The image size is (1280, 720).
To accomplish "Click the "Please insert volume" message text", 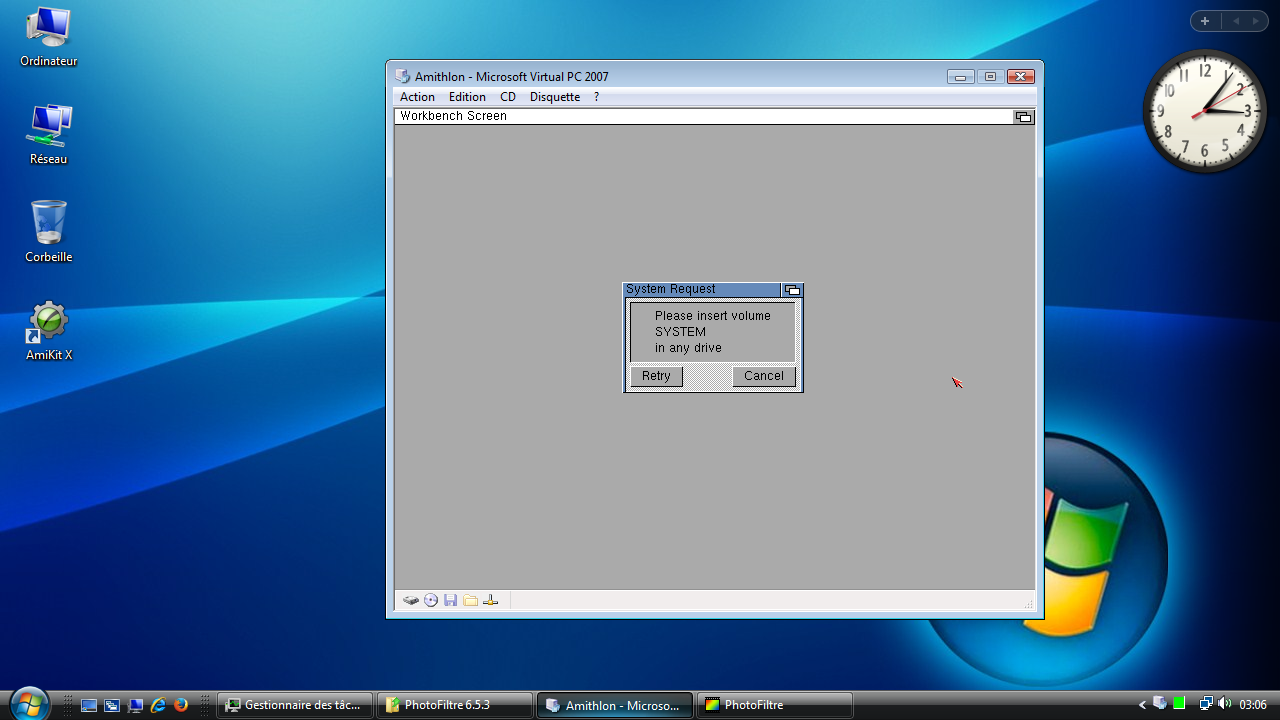I will pos(713,316).
